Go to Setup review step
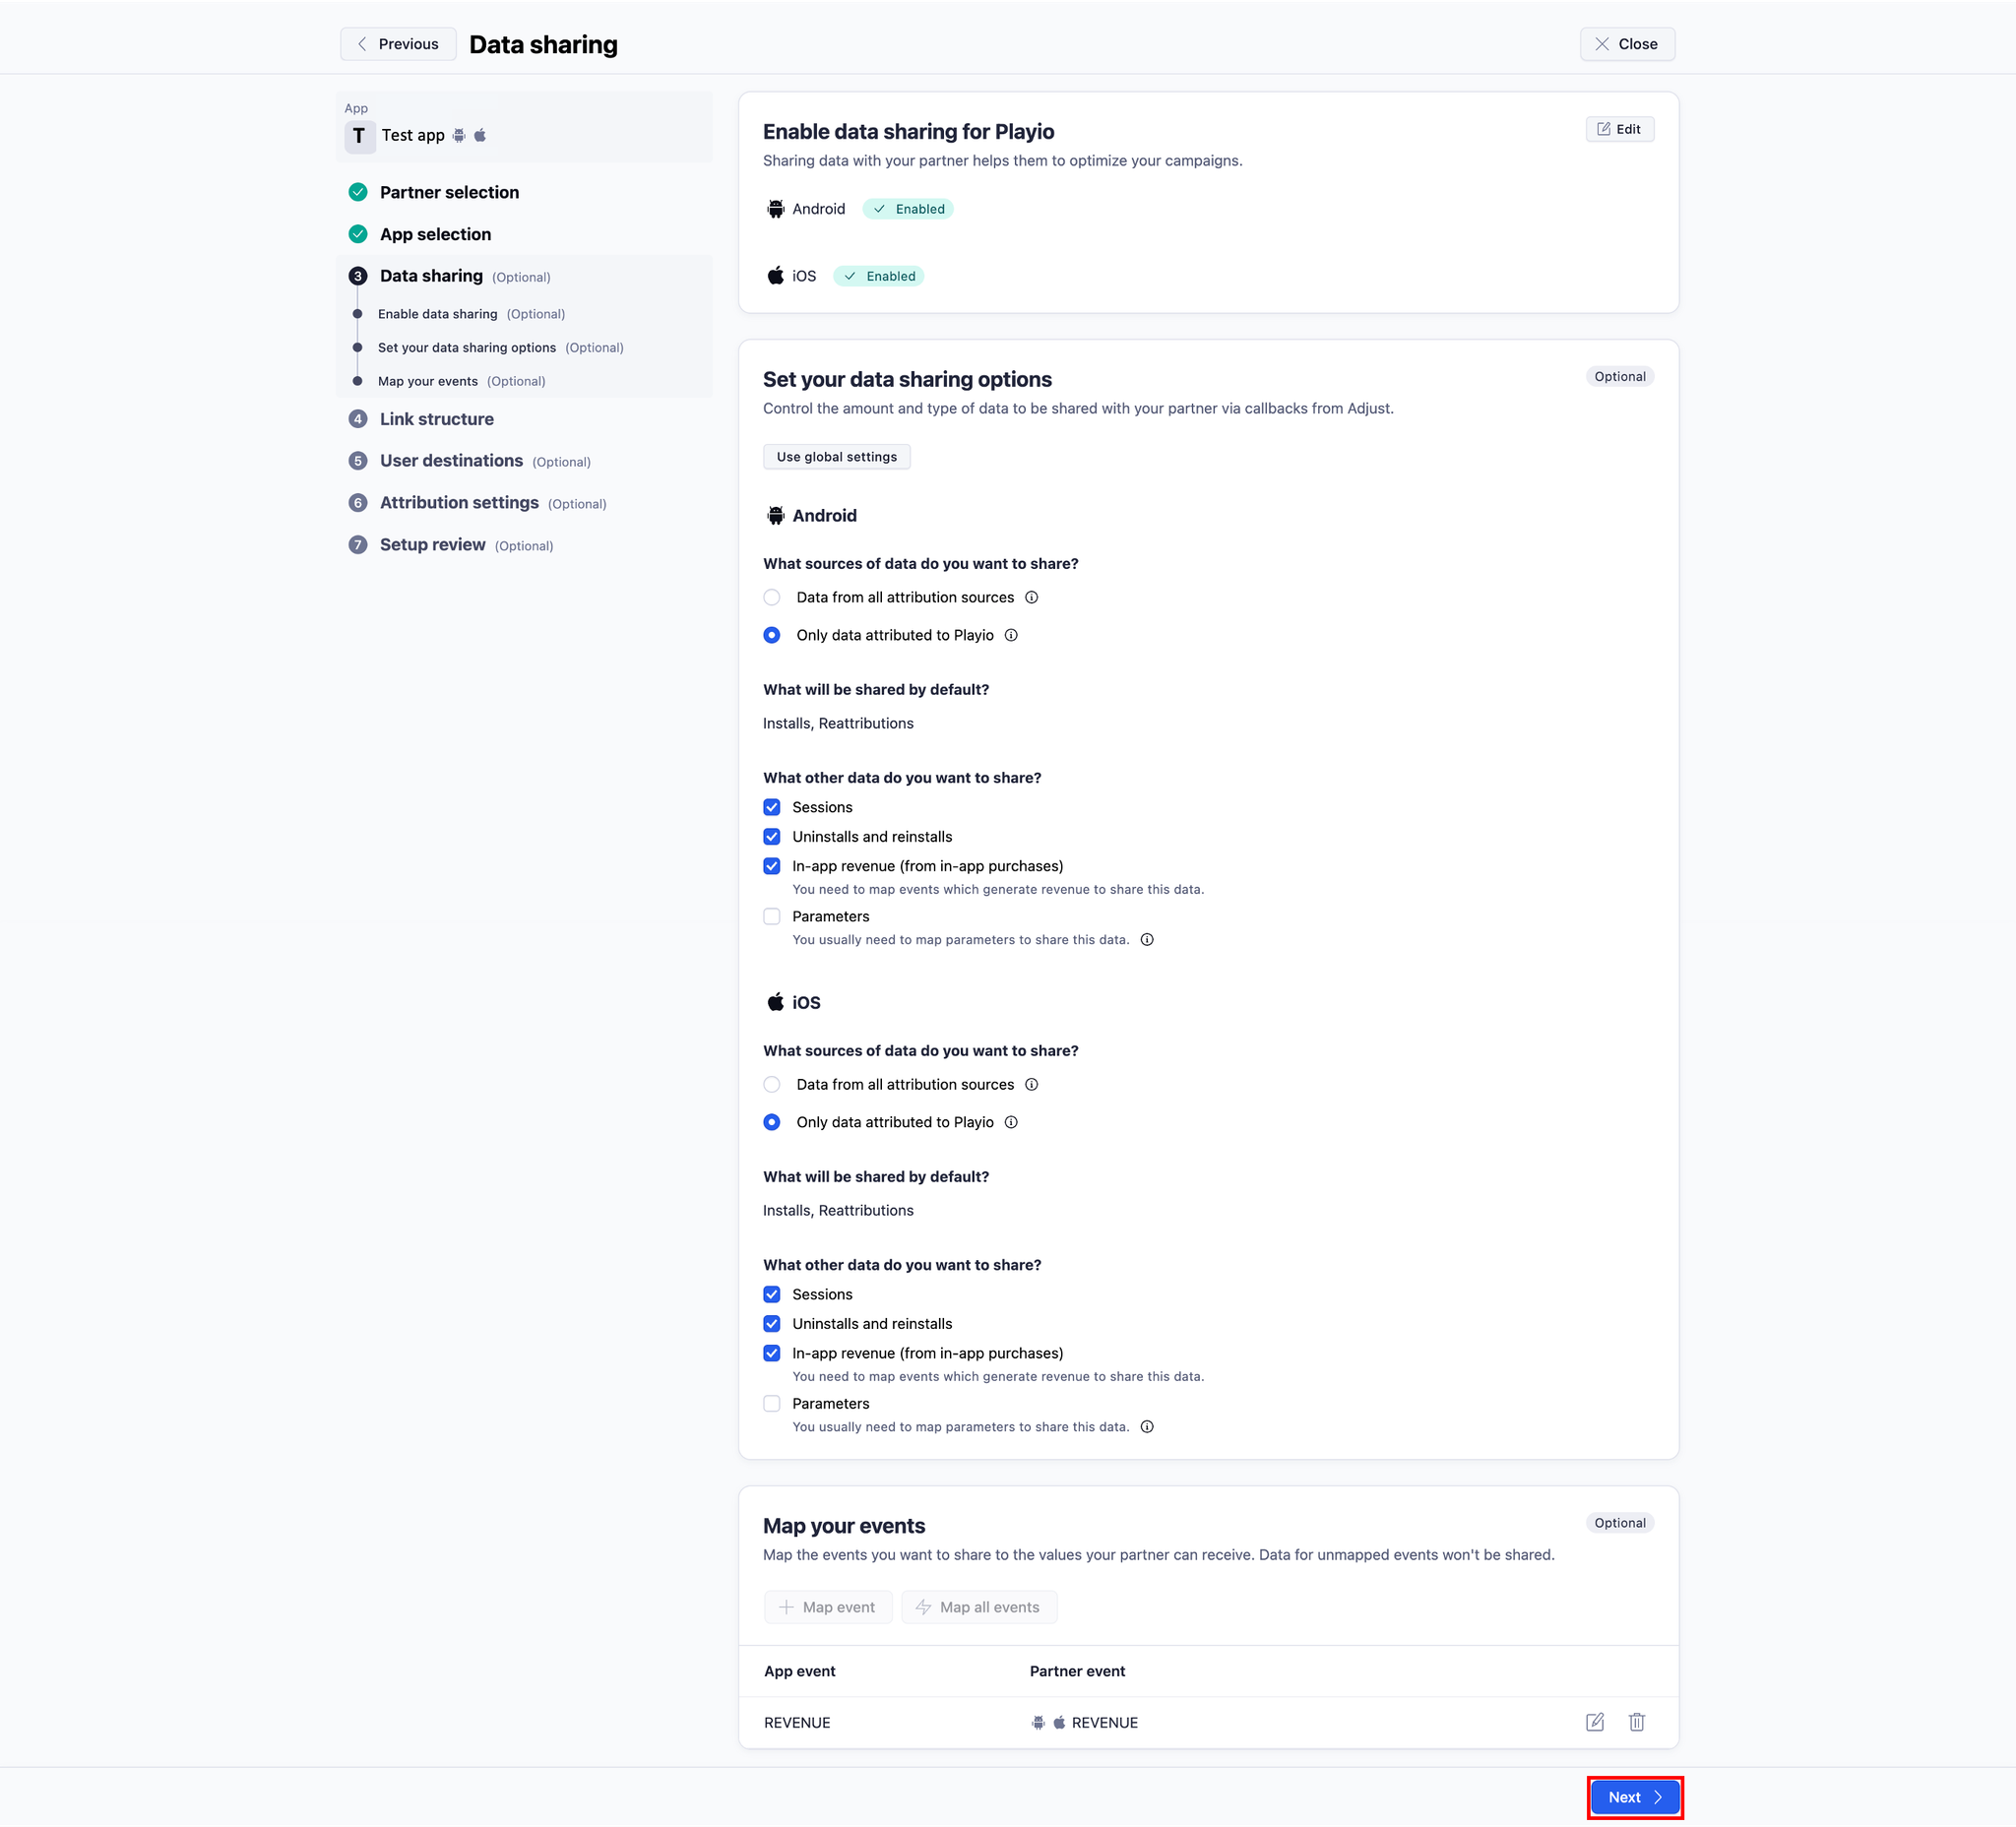The height and width of the screenshot is (1827, 2016). click(x=432, y=545)
